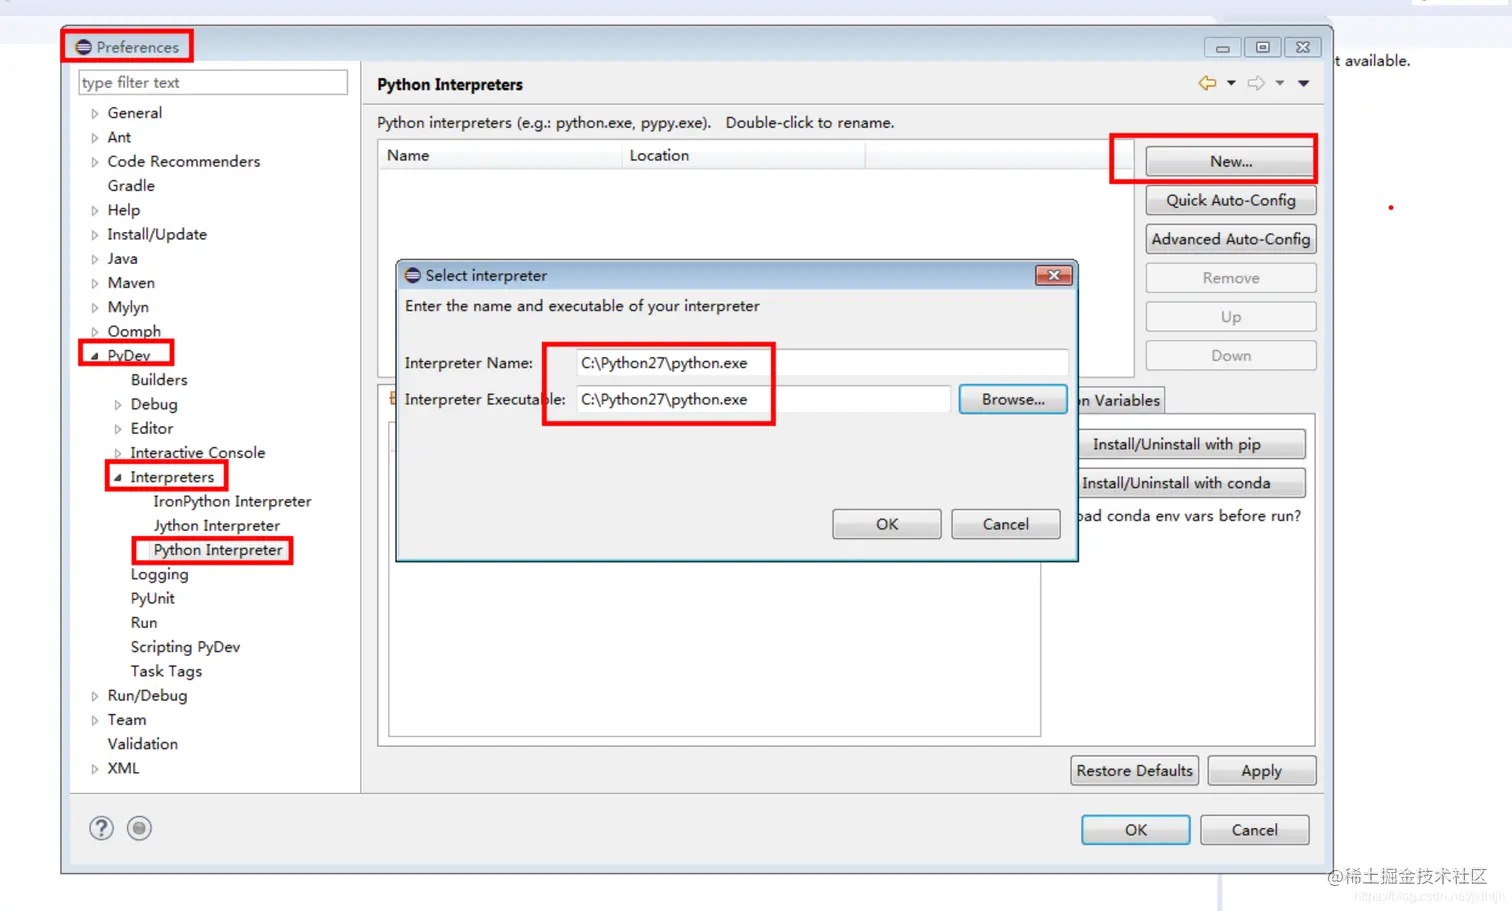
Task: Sort by the Location column header
Action: (x=743, y=155)
